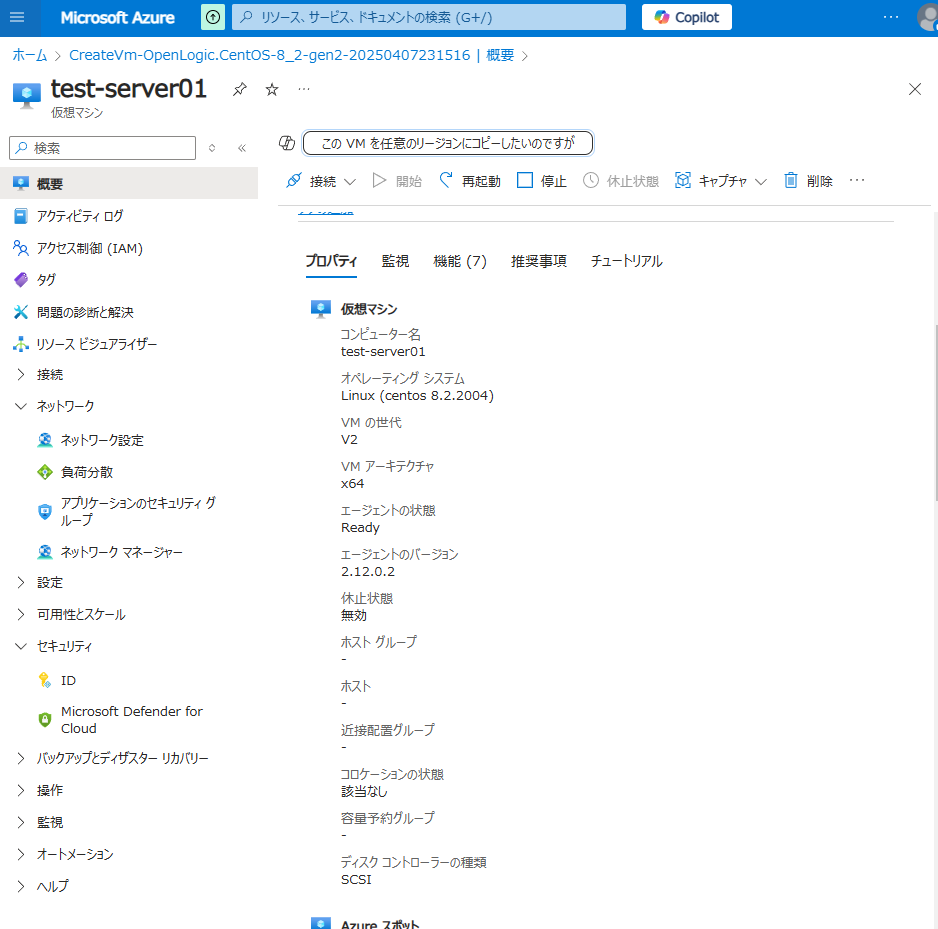Screen dimensions: 938x929
Task: Toggle expand/collapse all sidebar groups
Action: [212, 148]
